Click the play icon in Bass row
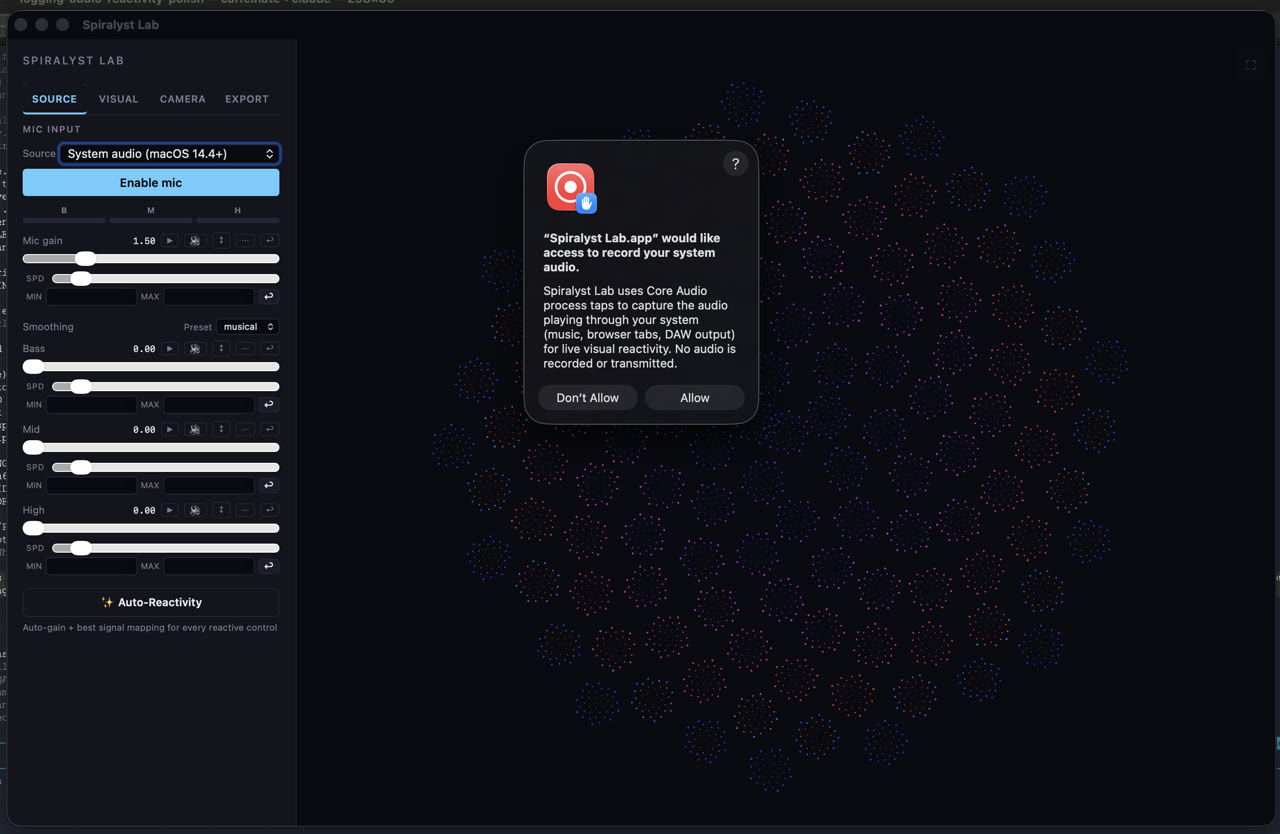The height and width of the screenshot is (834, 1280). (170, 349)
